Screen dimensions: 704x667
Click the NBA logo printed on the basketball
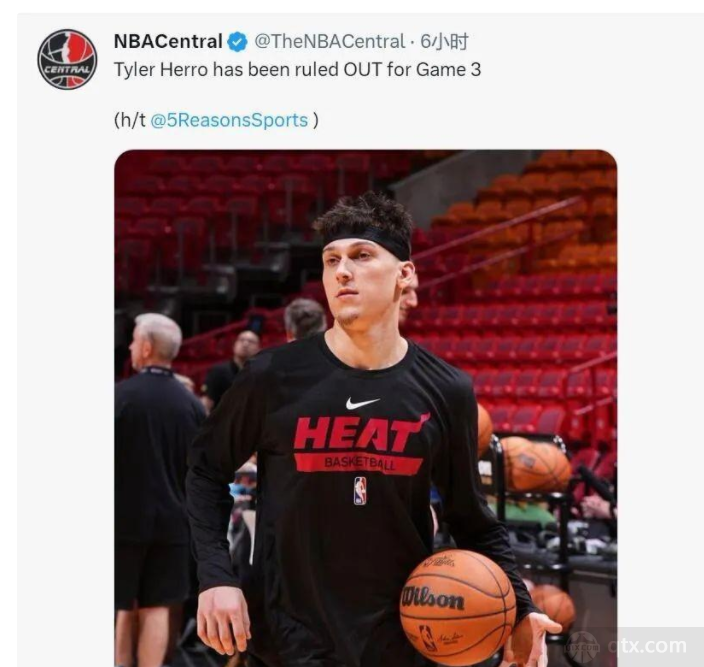click(427, 638)
